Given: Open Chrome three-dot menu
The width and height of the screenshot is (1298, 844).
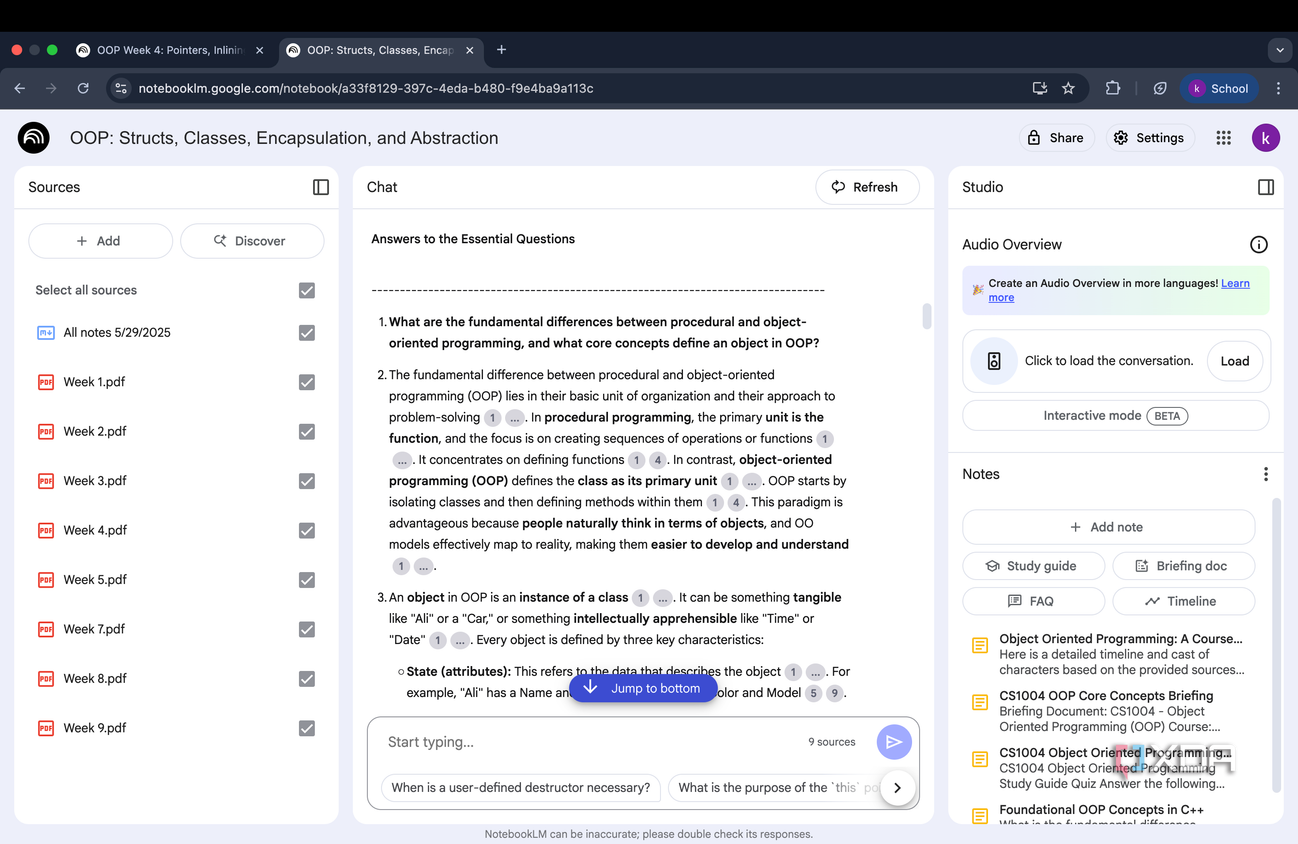Looking at the screenshot, I should point(1278,88).
